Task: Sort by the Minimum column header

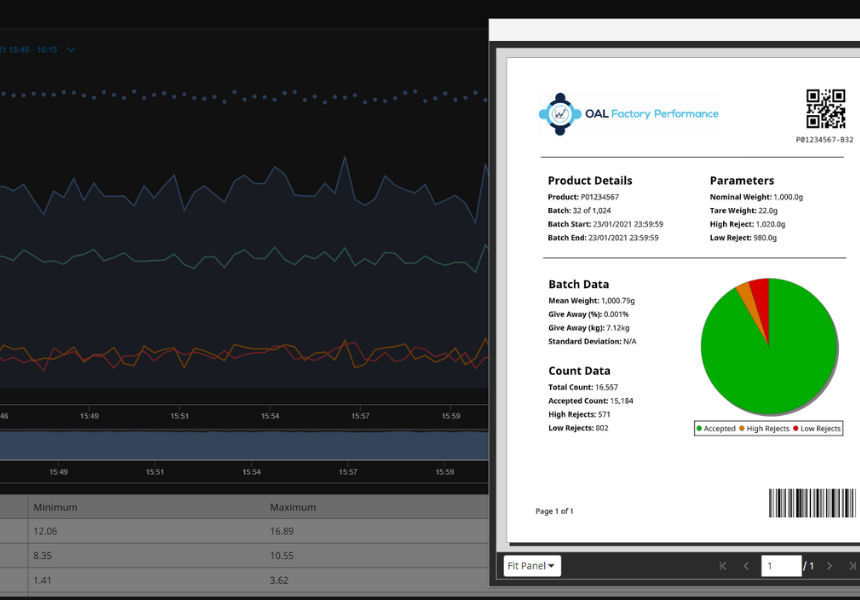Action: pyautogui.click(x=55, y=507)
